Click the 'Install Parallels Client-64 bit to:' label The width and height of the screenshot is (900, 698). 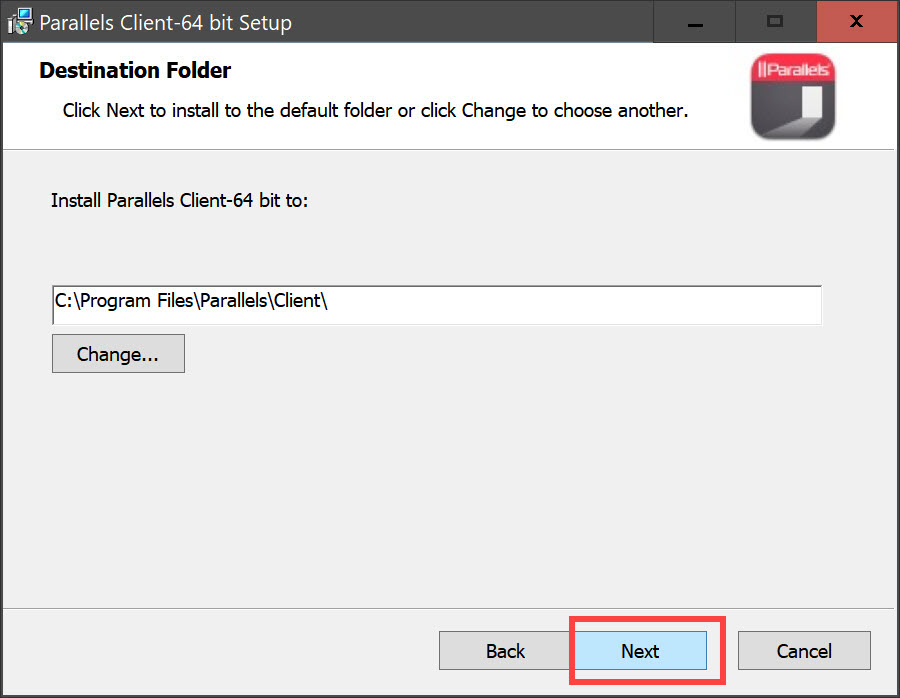[x=180, y=200]
